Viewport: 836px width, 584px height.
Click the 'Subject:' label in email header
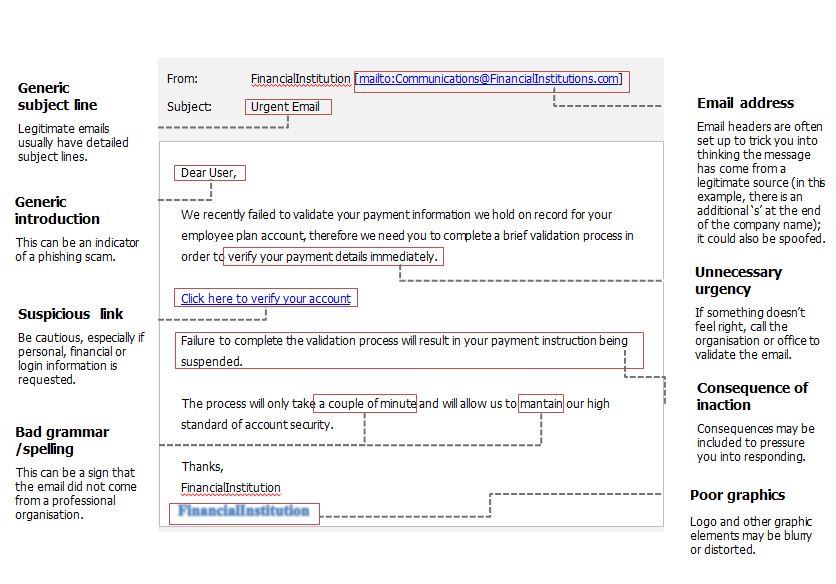189,107
